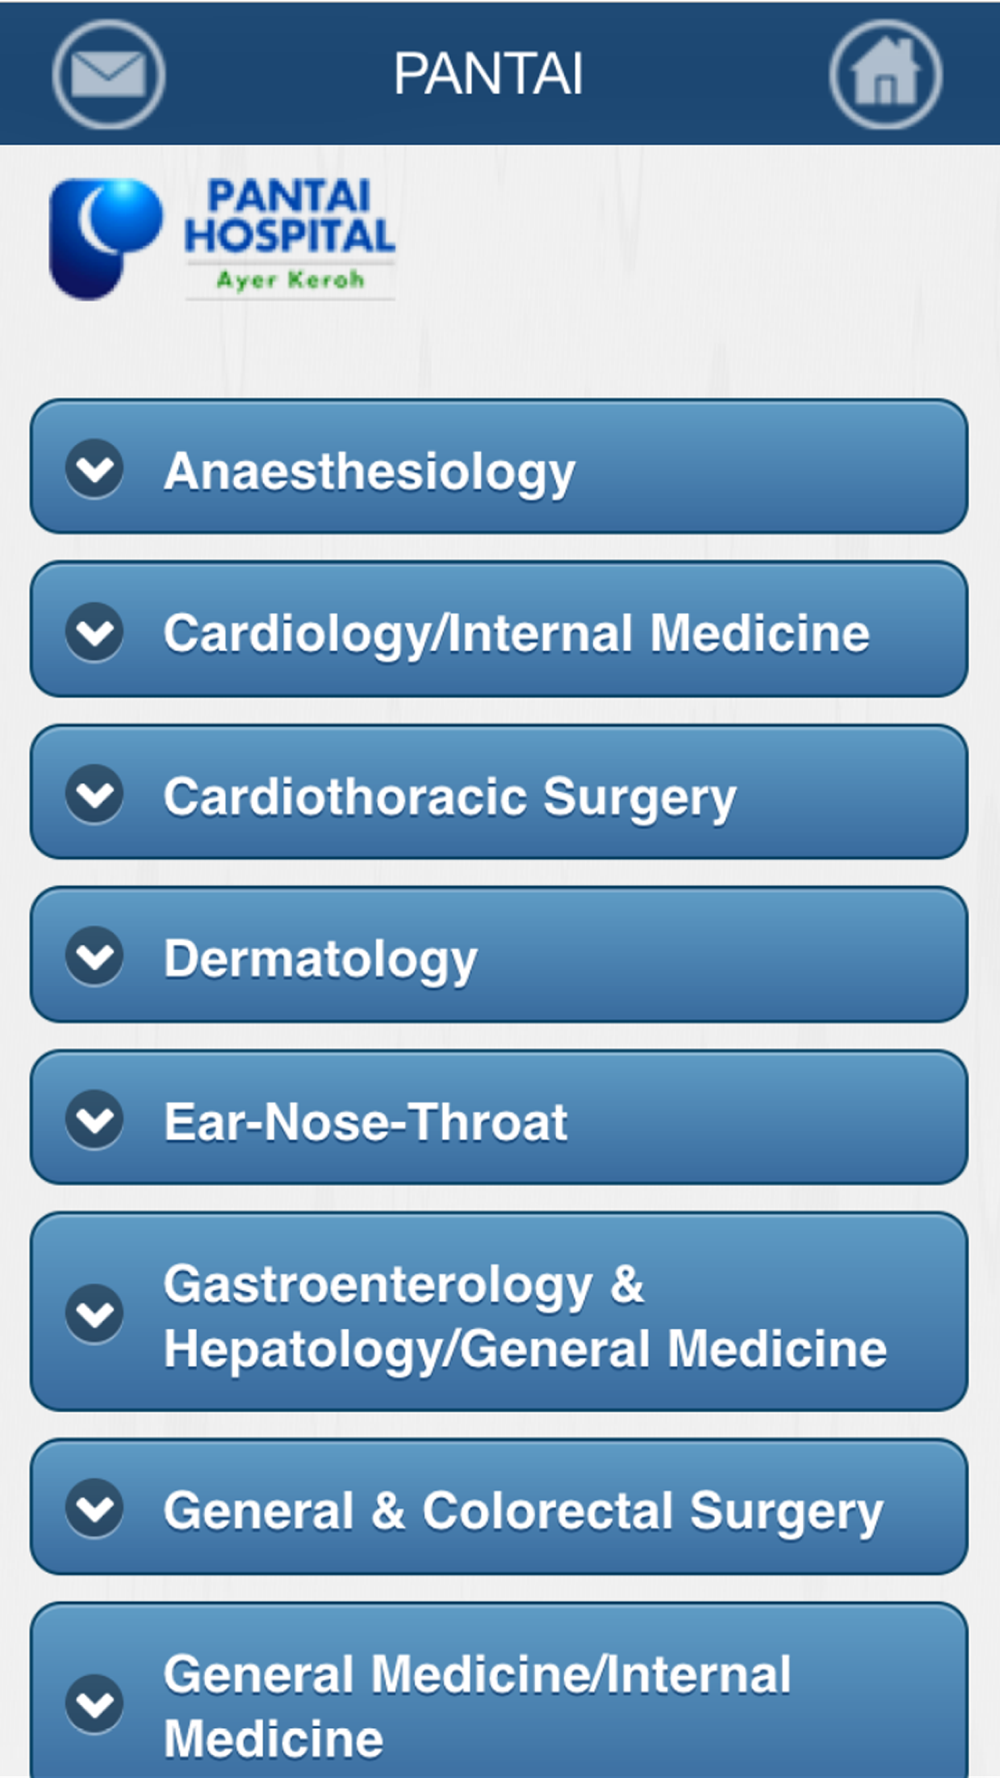Go to home via house icon

885,75
